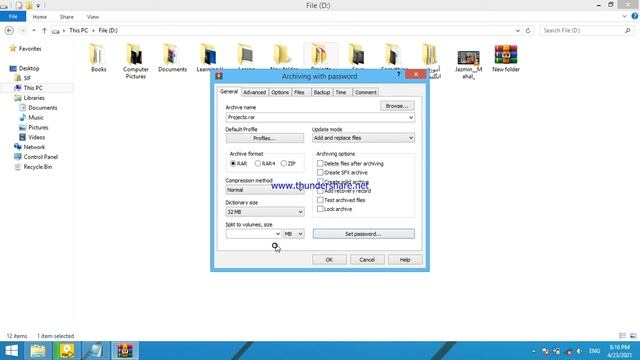The image size is (640, 360).
Task: Click the Set password... button
Action: pyautogui.click(x=363, y=234)
